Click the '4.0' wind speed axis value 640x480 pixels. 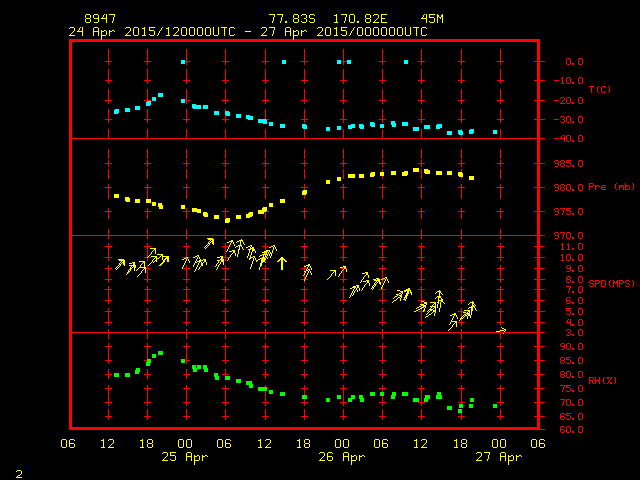tap(574, 322)
